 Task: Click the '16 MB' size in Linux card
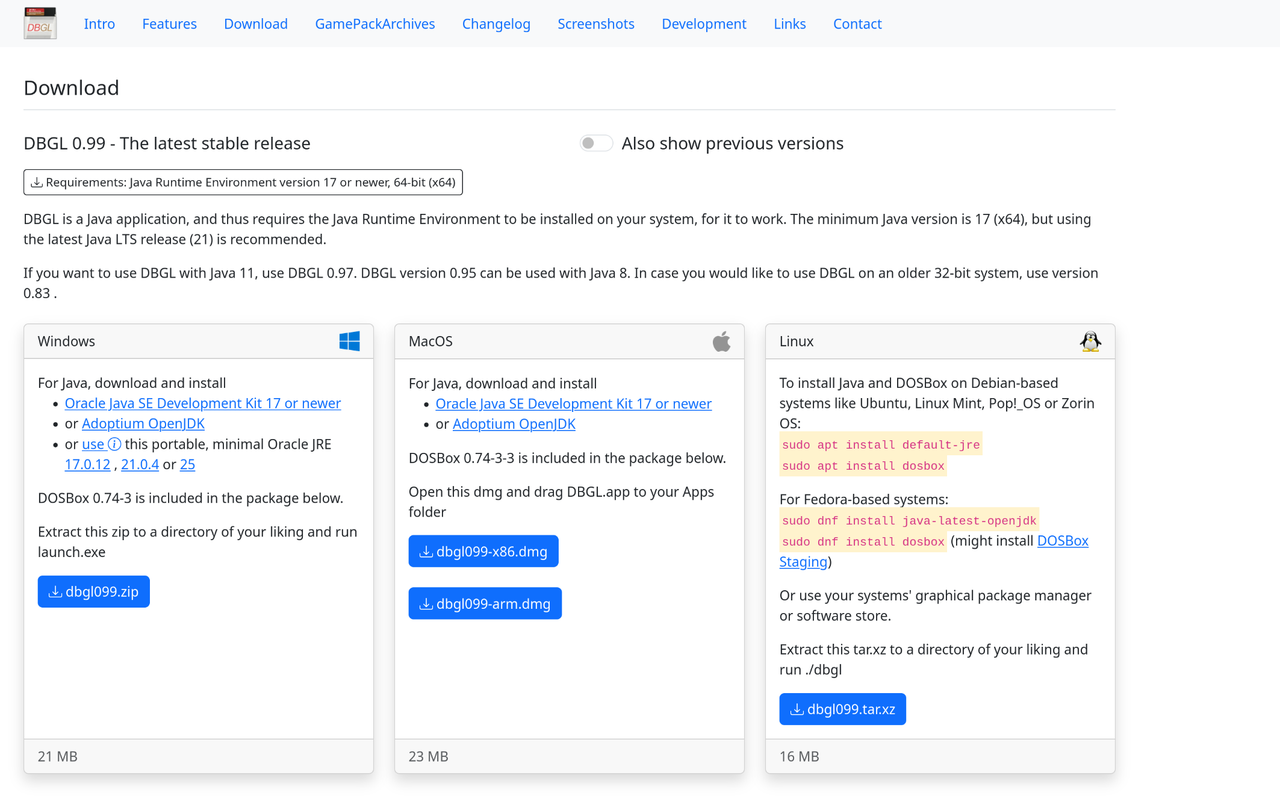pyautogui.click(x=800, y=757)
